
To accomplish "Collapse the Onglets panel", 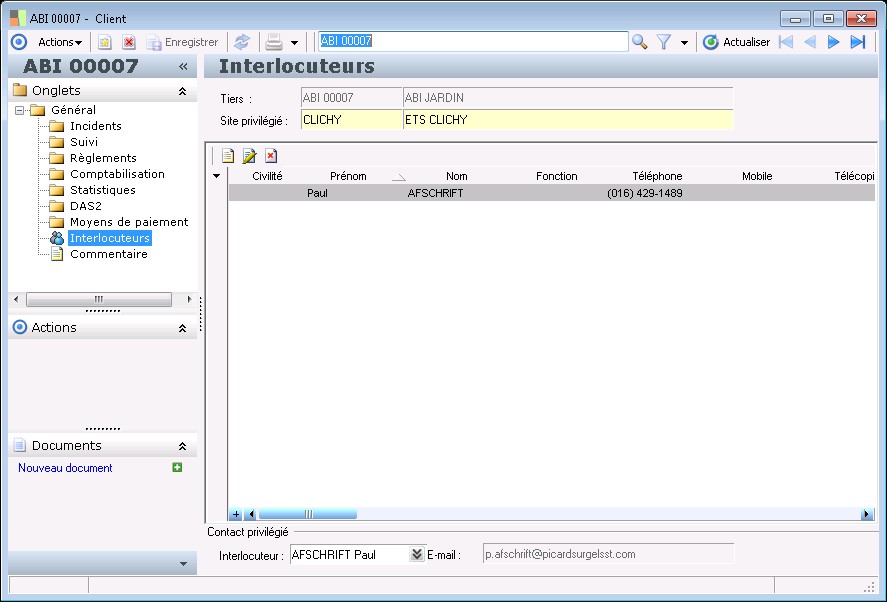I will pos(182,91).
